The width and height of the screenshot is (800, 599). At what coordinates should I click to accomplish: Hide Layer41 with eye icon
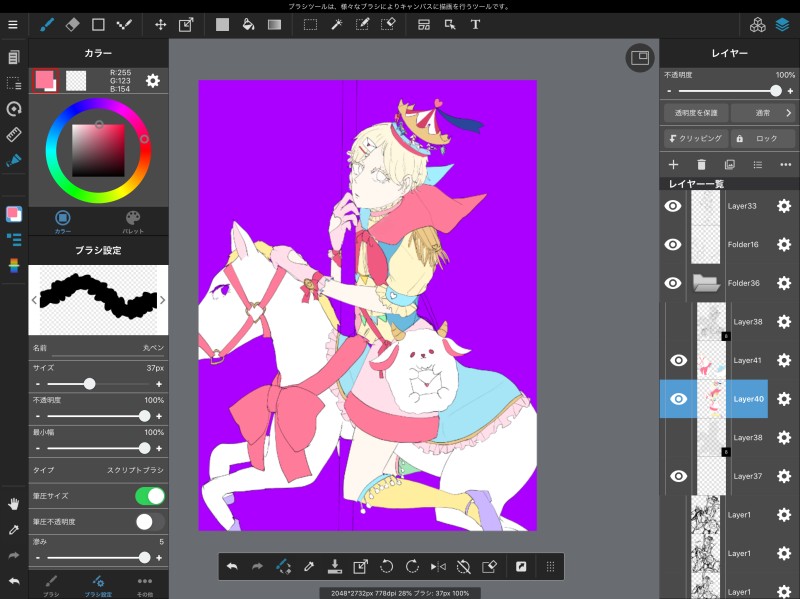pos(679,360)
